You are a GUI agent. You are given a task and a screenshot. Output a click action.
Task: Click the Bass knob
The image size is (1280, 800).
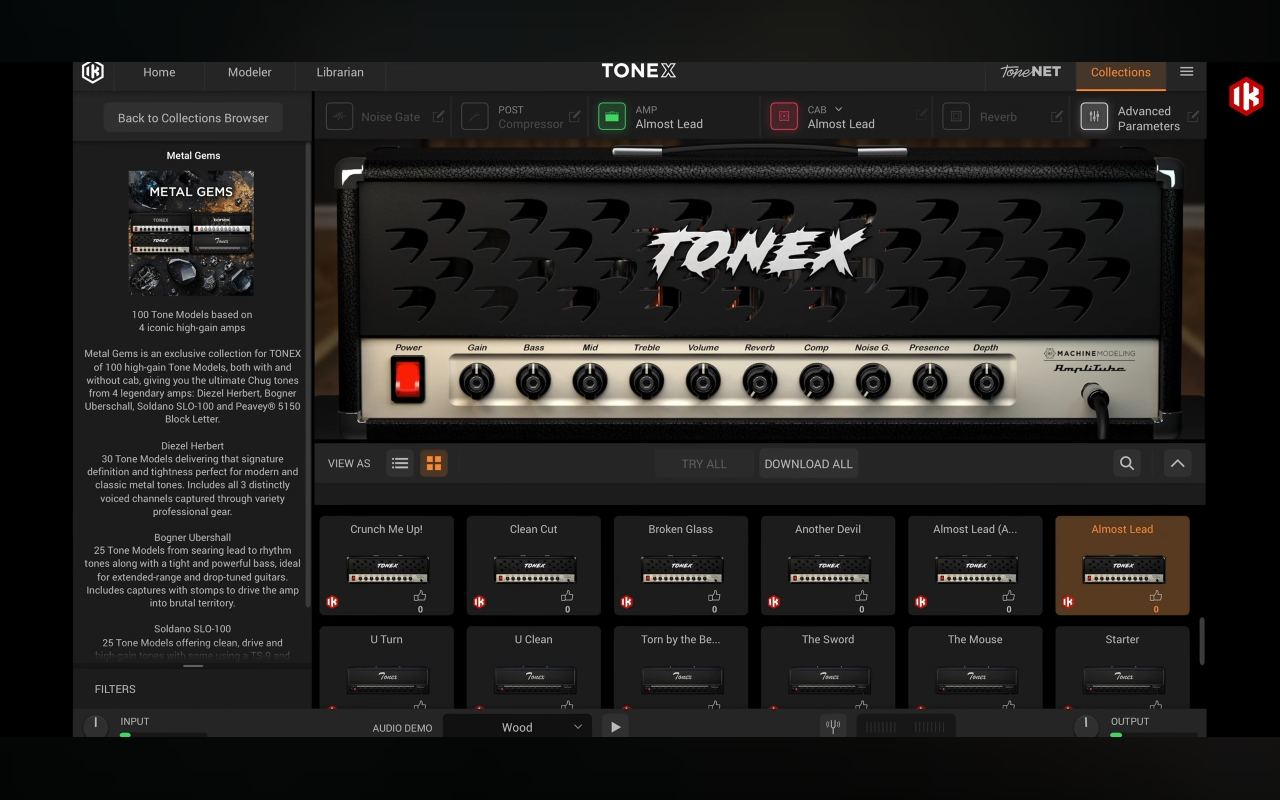click(x=533, y=380)
